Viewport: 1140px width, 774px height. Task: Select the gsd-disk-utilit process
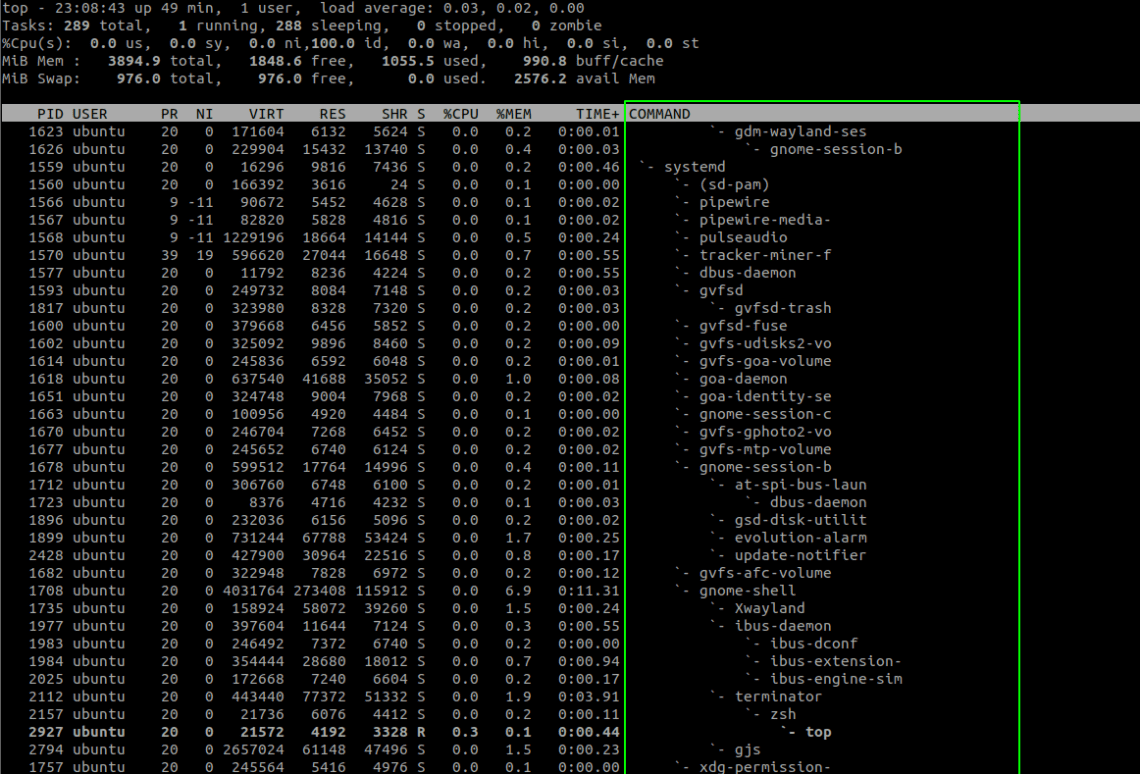tap(800, 520)
